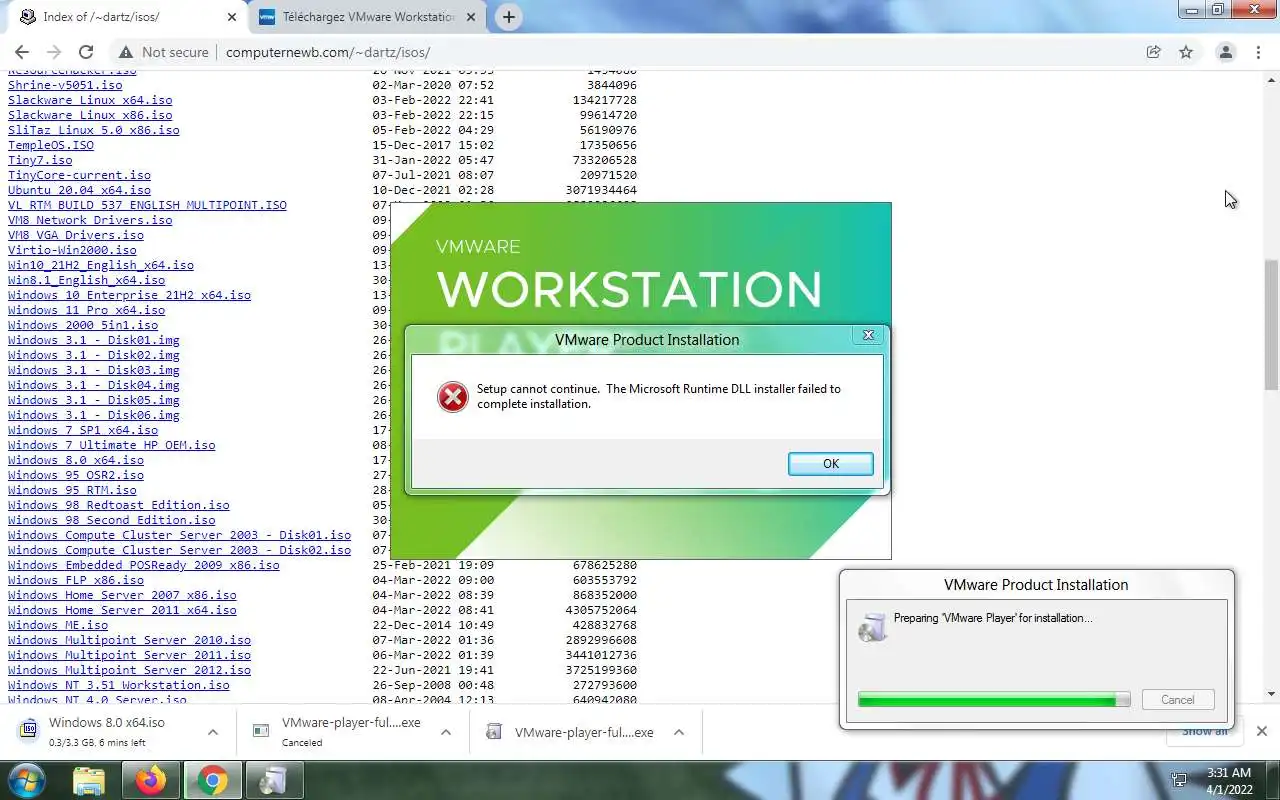1280x800 pixels.
Task: Open a new browser tab
Action: pyautogui.click(x=509, y=17)
